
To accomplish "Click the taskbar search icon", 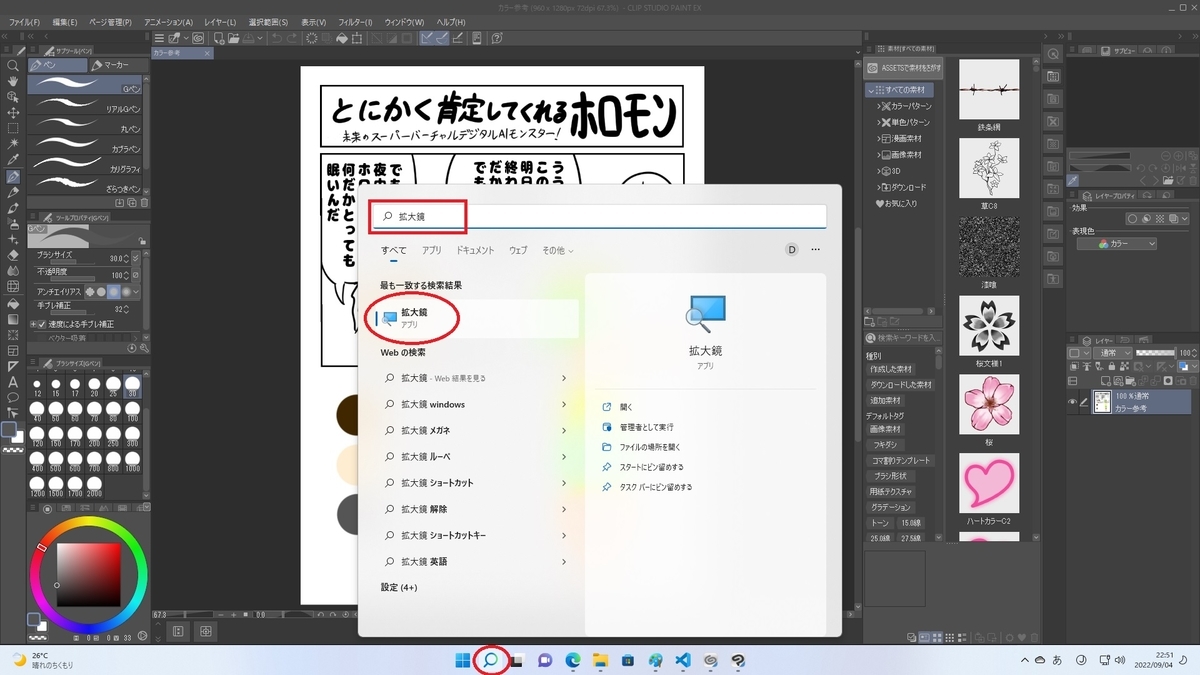I will click(x=491, y=660).
